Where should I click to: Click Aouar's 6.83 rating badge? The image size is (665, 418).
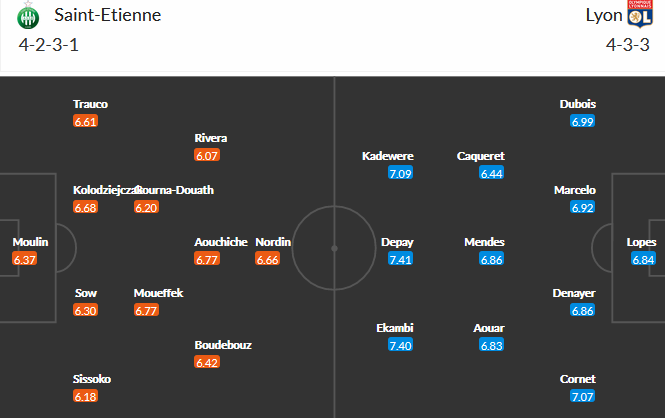pyautogui.click(x=491, y=346)
